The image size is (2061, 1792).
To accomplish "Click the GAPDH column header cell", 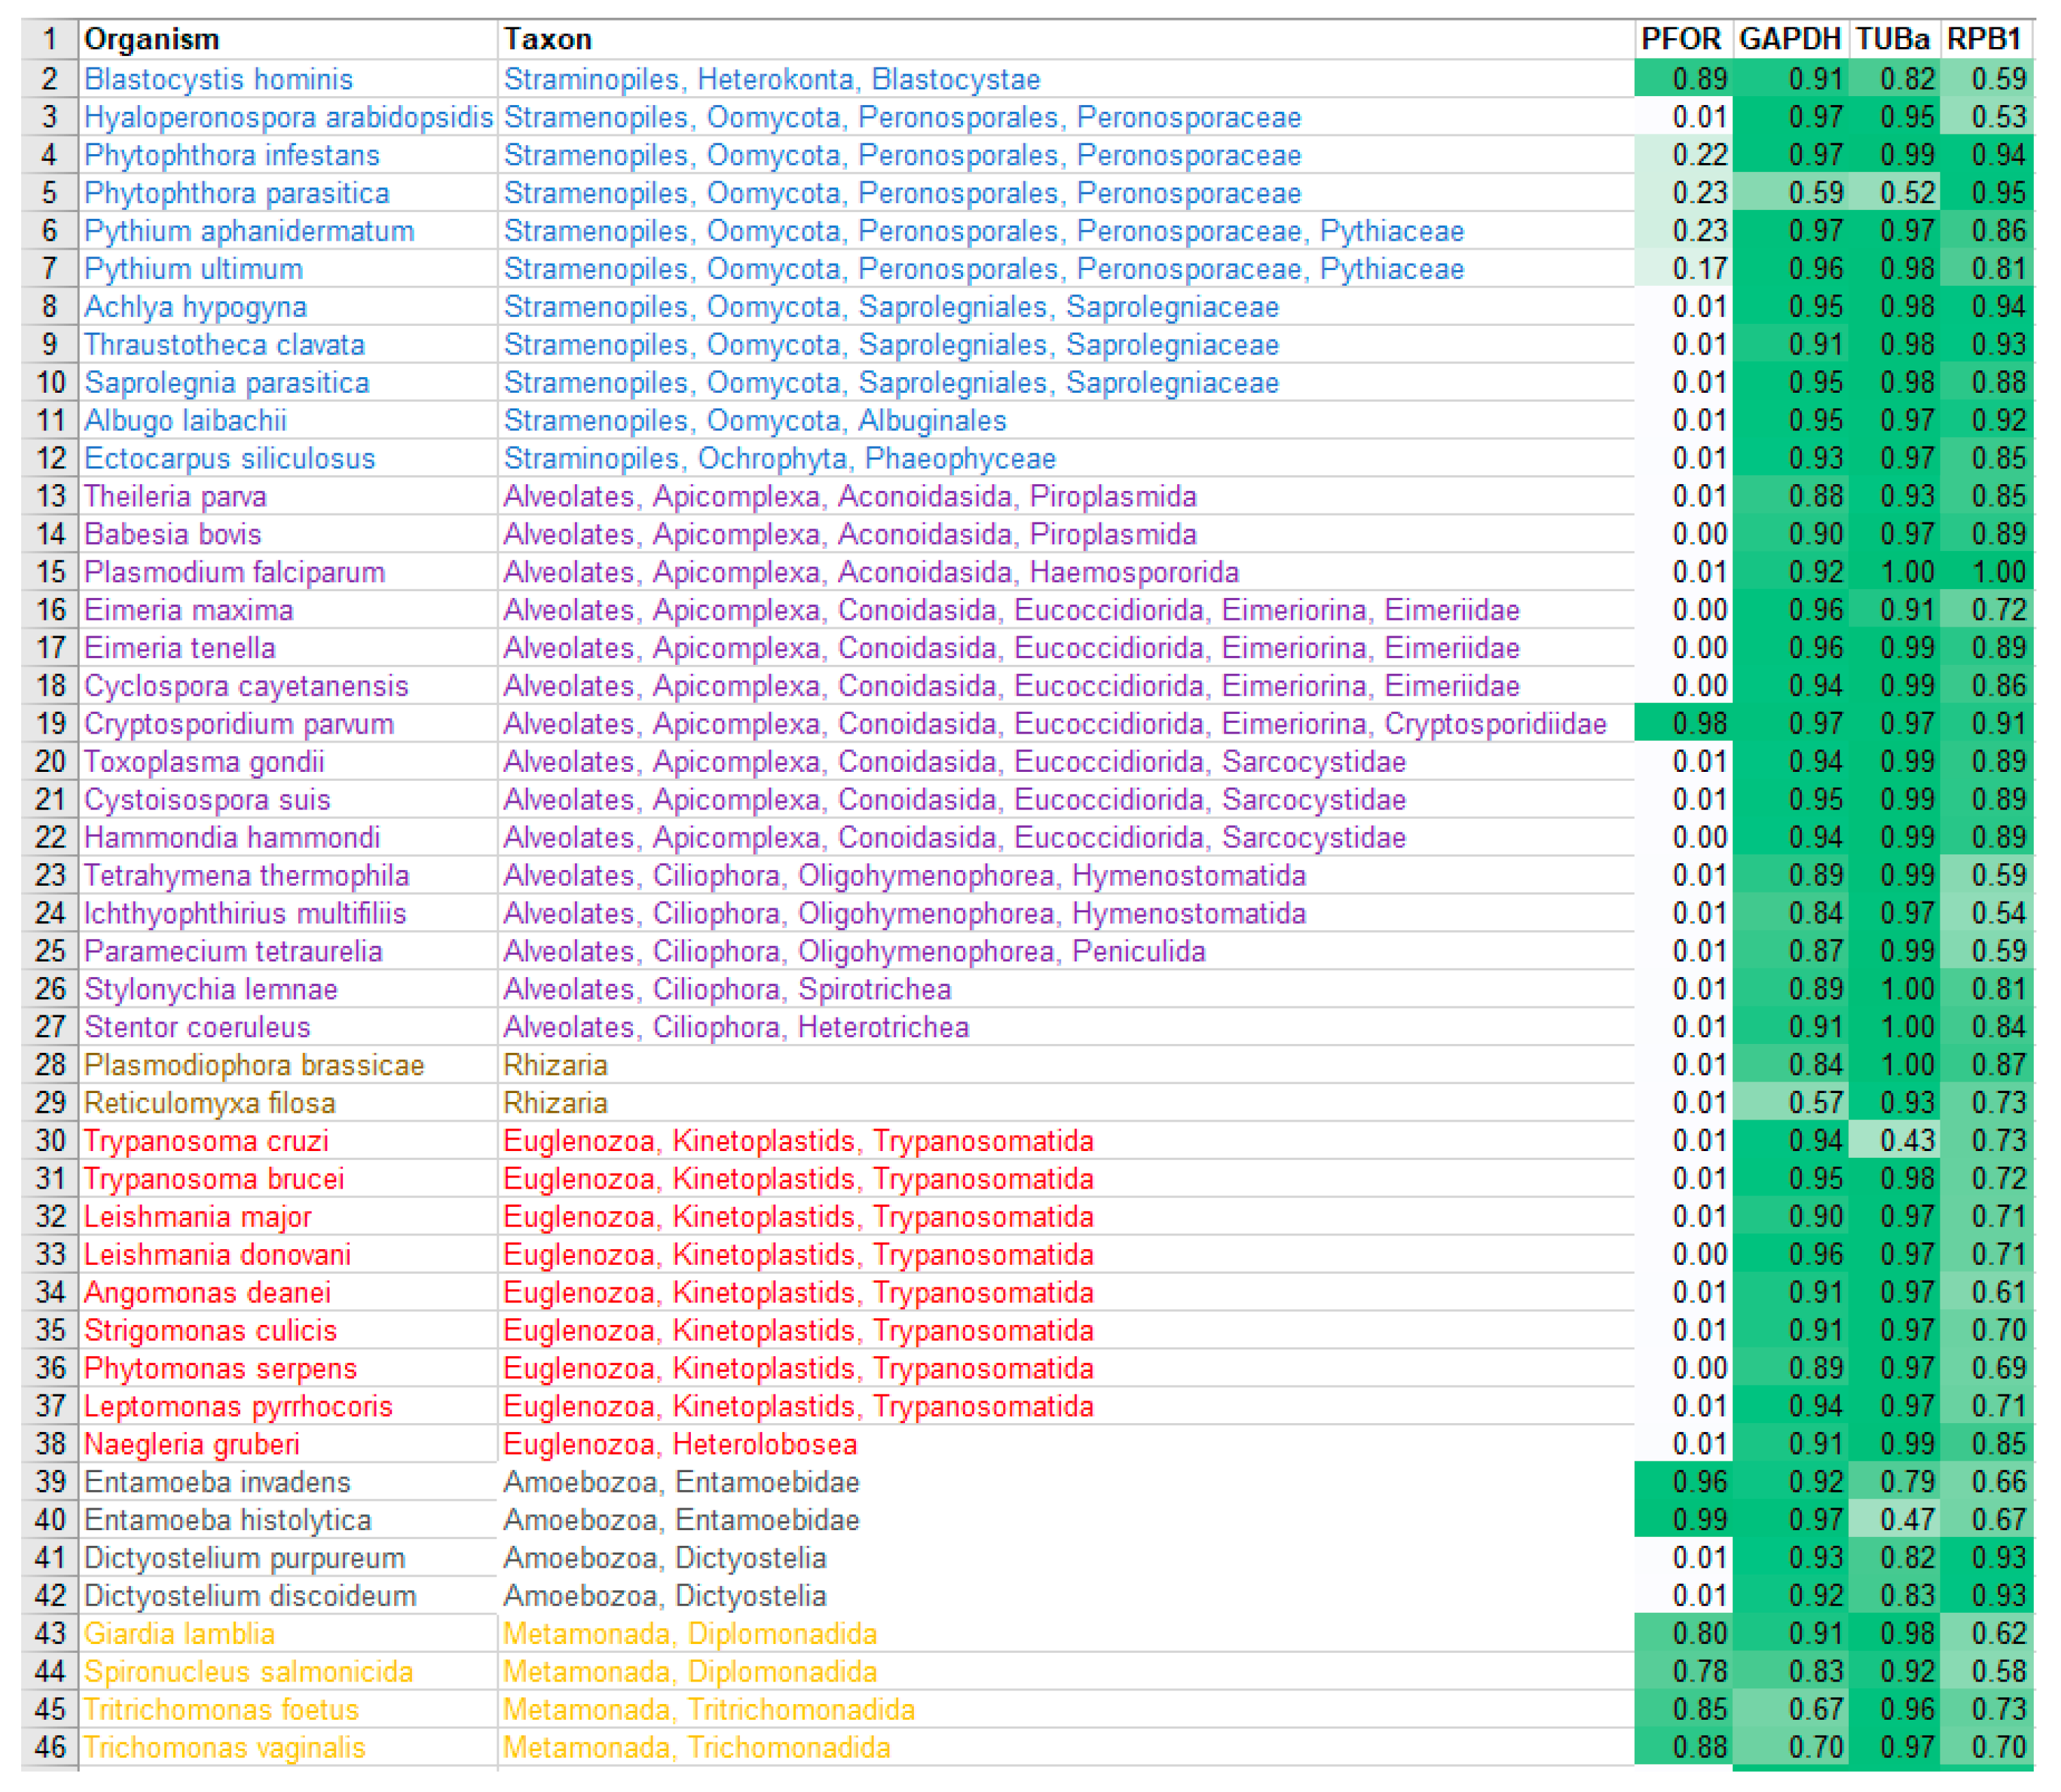I will click(x=1789, y=39).
